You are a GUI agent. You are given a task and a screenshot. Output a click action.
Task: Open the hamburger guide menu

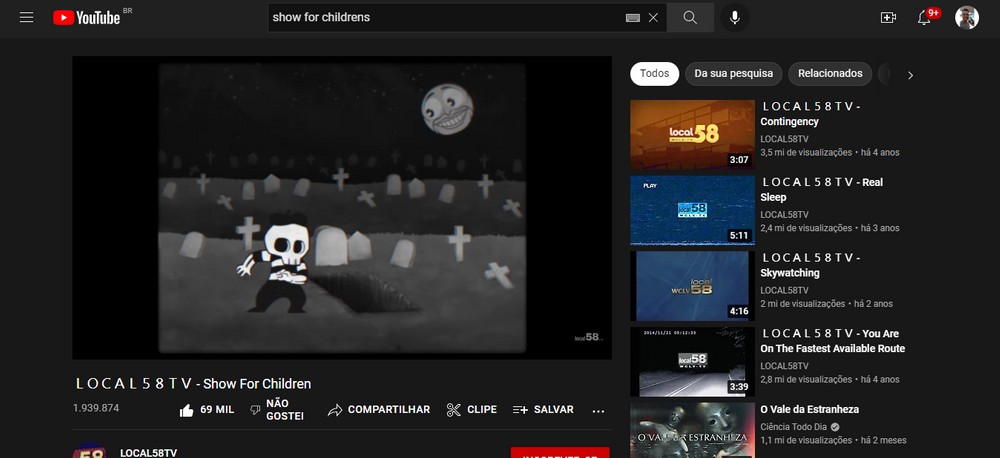tap(26, 17)
